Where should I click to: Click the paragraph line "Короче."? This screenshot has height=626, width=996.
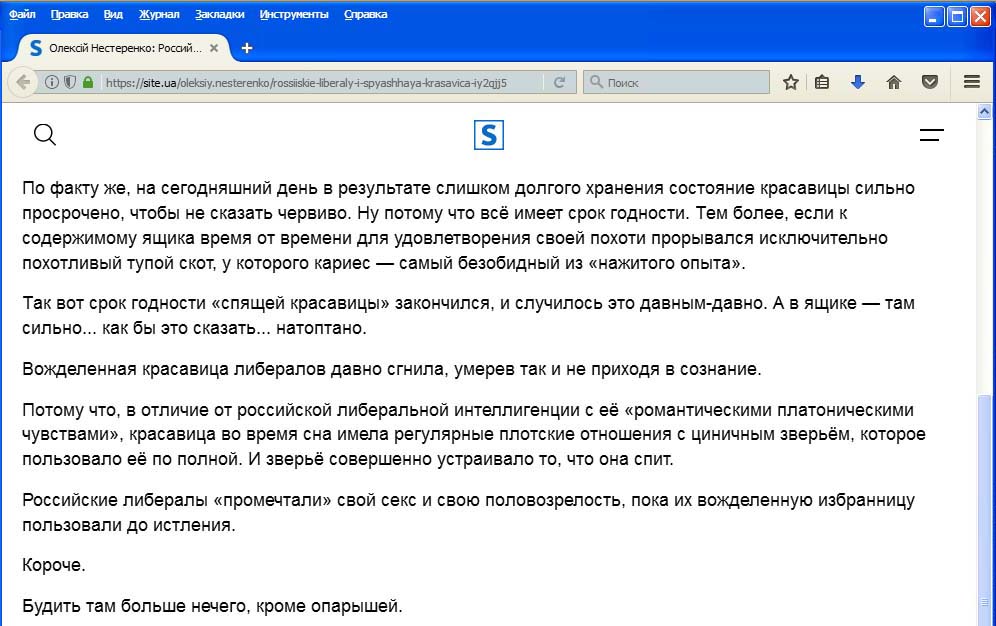[53, 565]
